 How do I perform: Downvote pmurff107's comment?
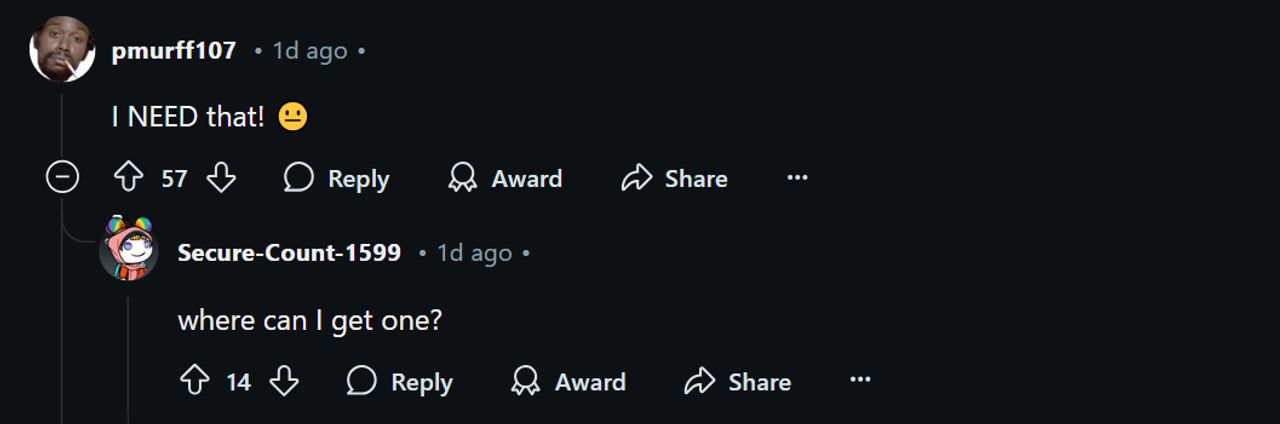[x=221, y=178]
